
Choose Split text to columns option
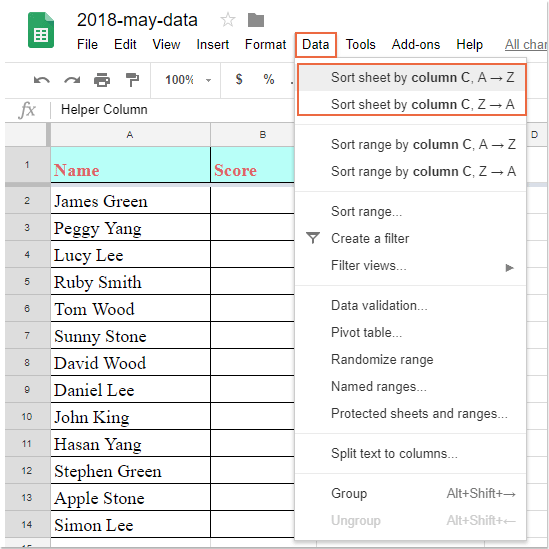point(394,453)
